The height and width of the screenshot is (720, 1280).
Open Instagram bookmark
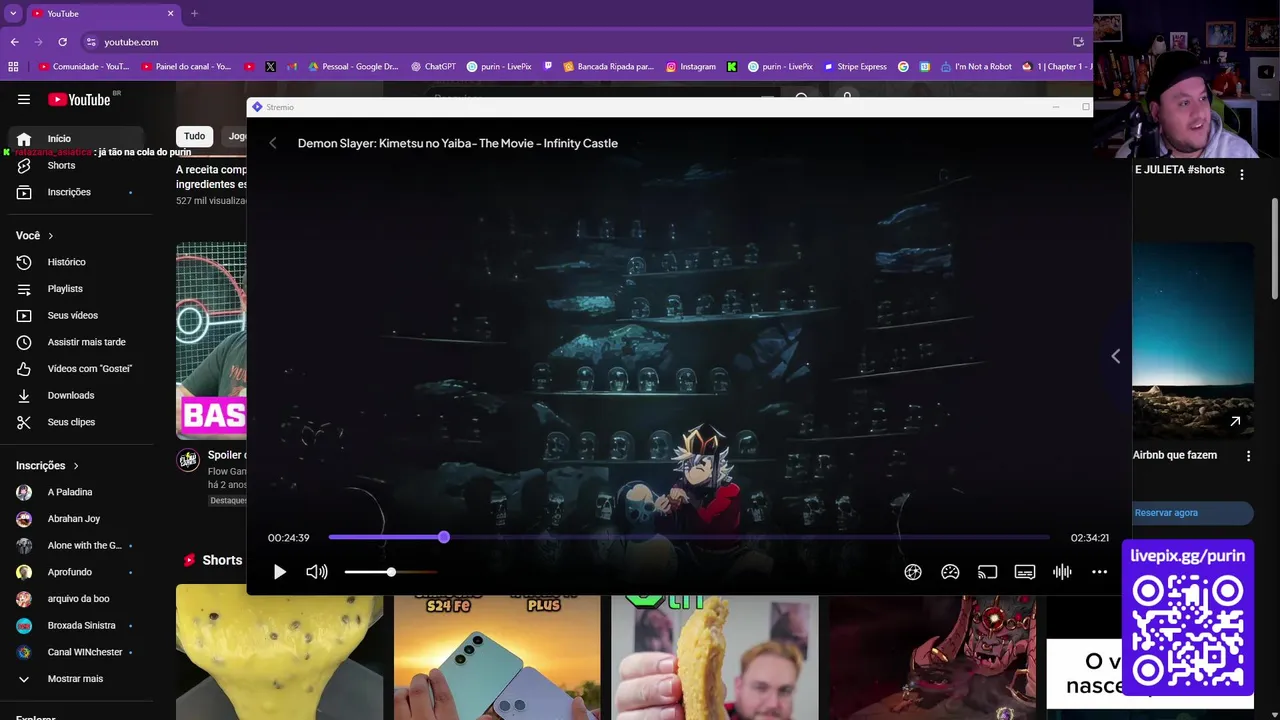tap(691, 67)
